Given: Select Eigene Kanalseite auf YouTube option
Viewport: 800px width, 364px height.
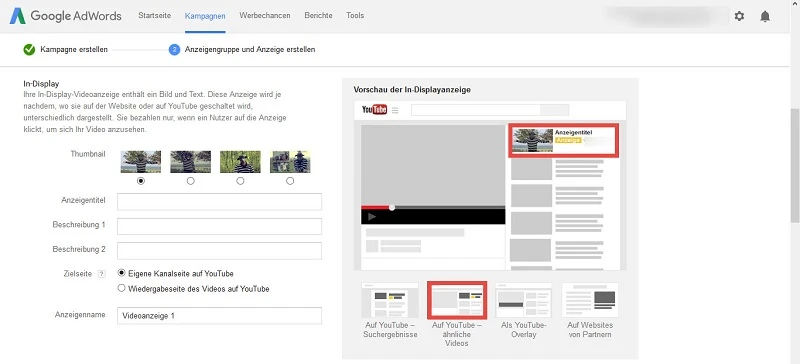Looking at the screenshot, I should pos(121,273).
